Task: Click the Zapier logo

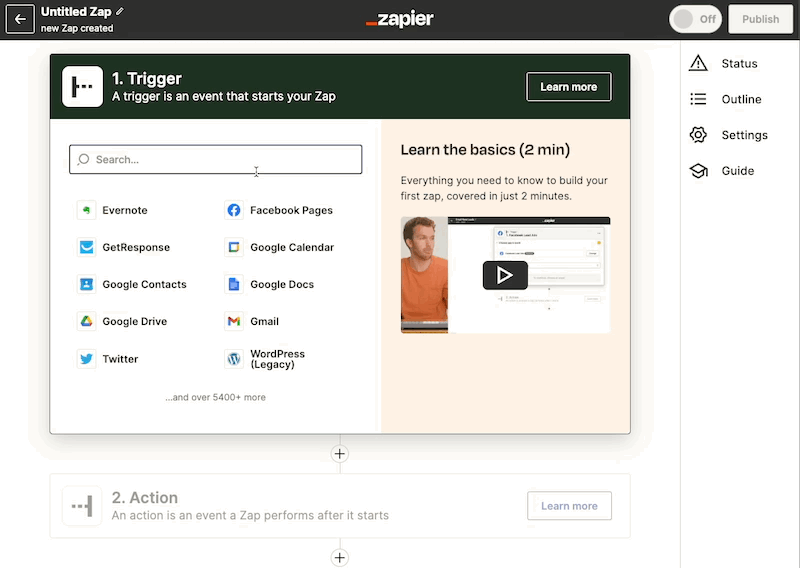Action: (x=399, y=19)
